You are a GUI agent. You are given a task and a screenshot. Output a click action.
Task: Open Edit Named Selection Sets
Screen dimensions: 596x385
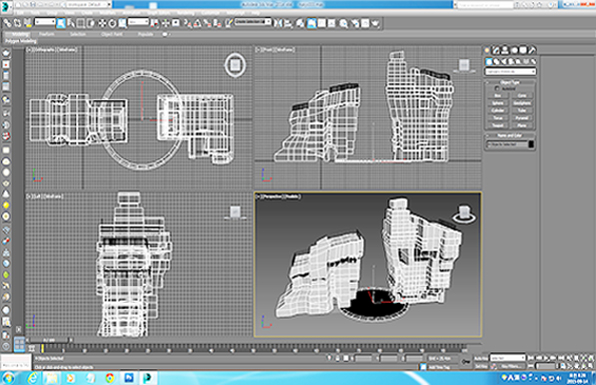(228, 23)
